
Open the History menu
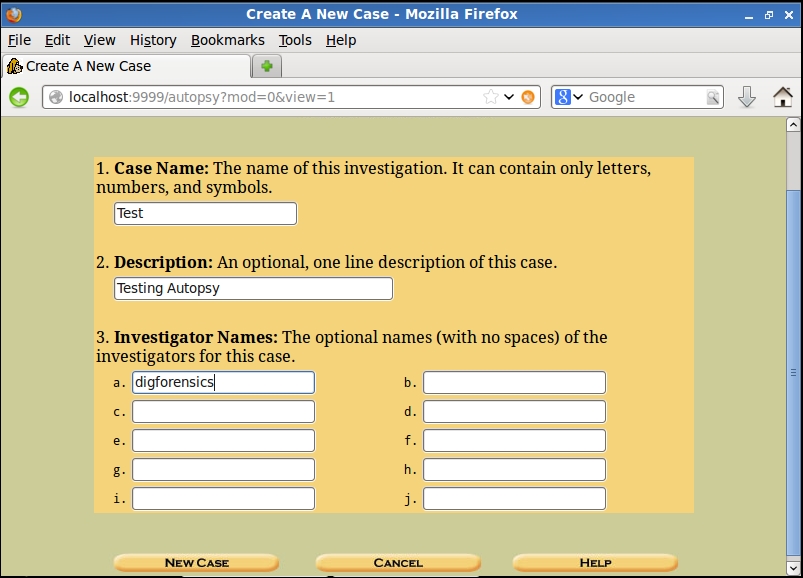coord(153,40)
